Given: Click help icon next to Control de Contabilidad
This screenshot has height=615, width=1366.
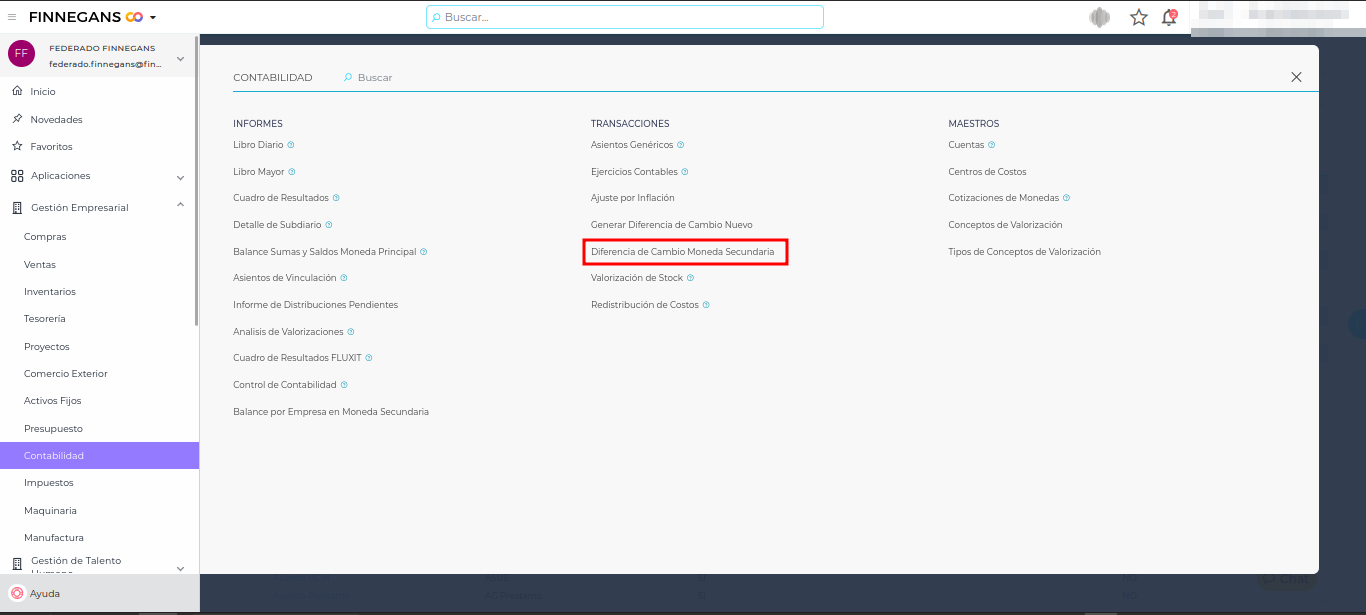Looking at the screenshot, I should (344, 385).
